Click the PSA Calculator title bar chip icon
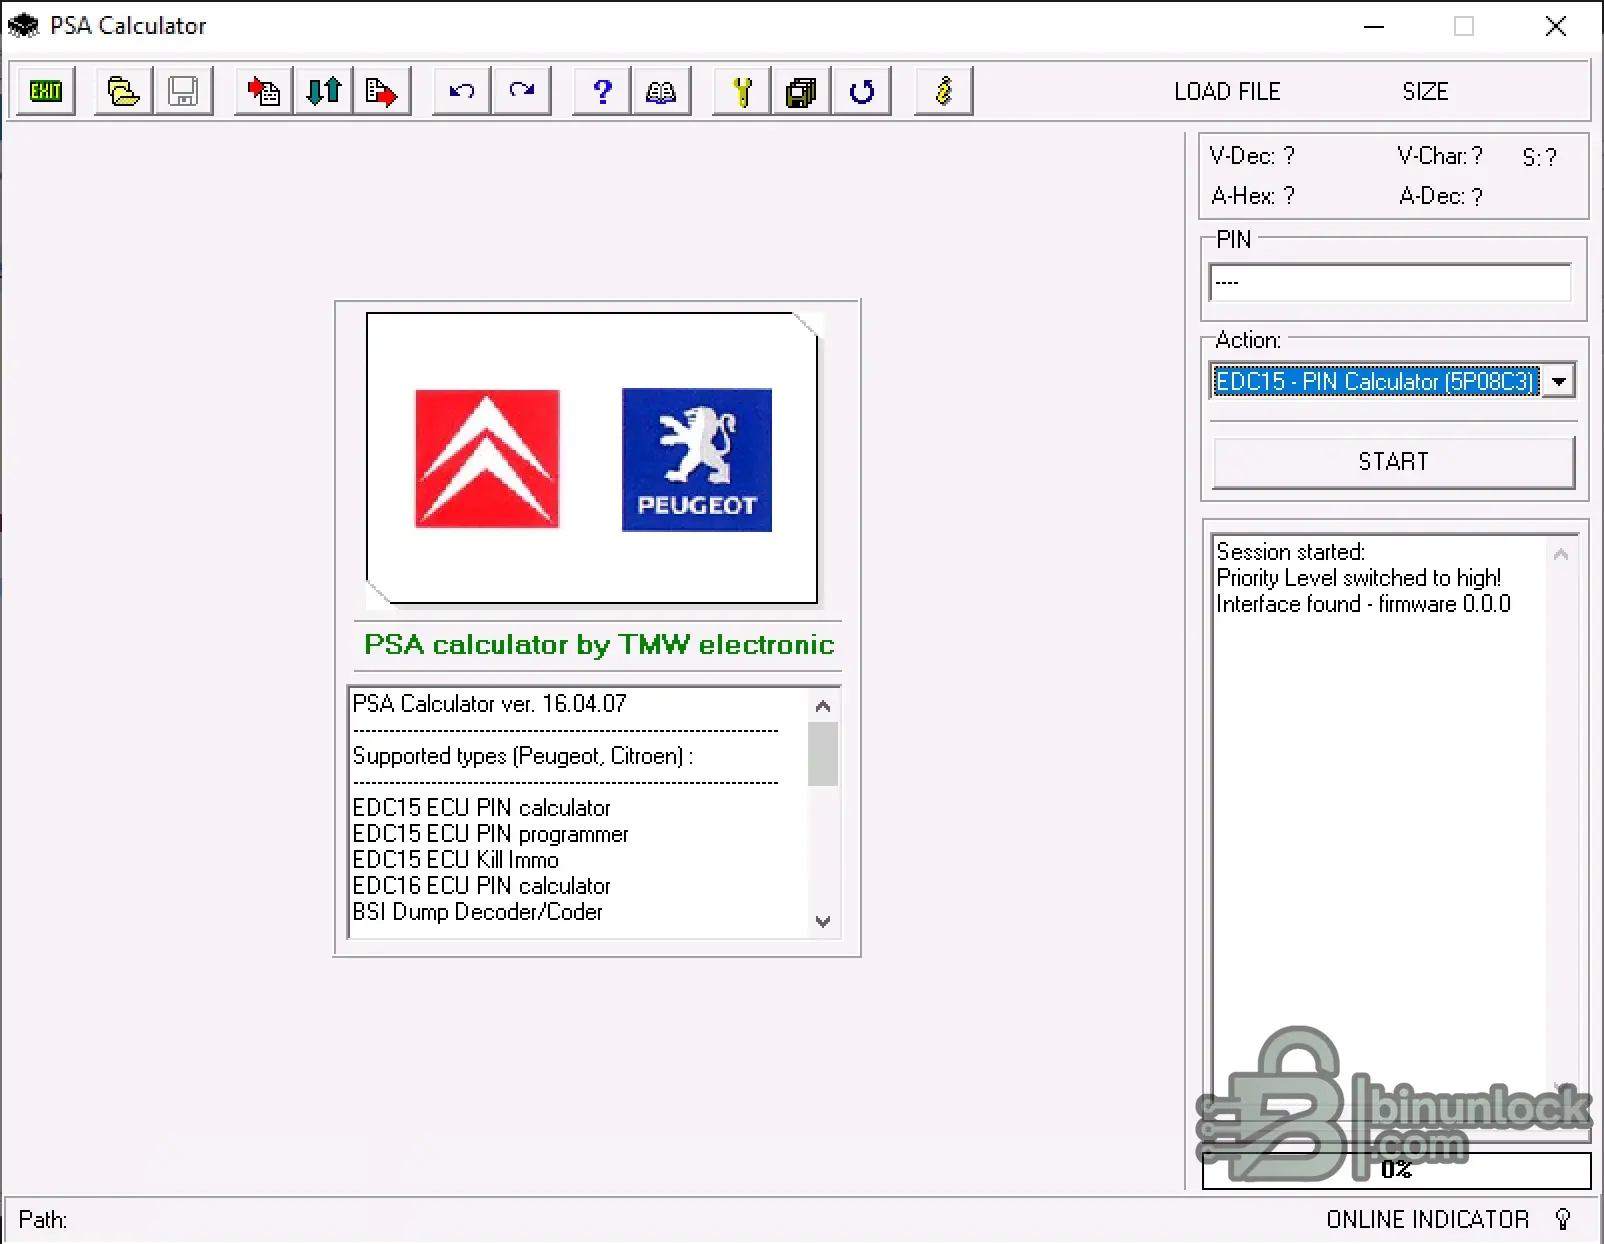This screenshot has width=1604, height=1244. click(23, 26)
